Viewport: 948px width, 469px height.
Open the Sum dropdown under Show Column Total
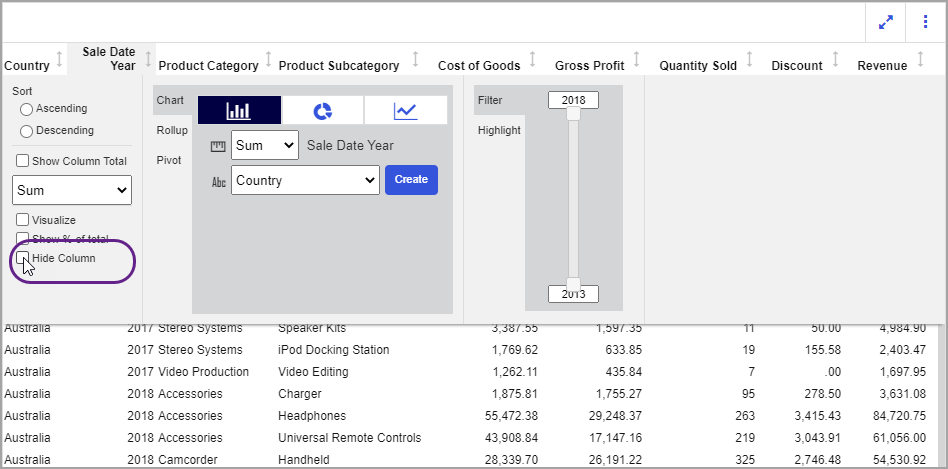coord(72,190)
